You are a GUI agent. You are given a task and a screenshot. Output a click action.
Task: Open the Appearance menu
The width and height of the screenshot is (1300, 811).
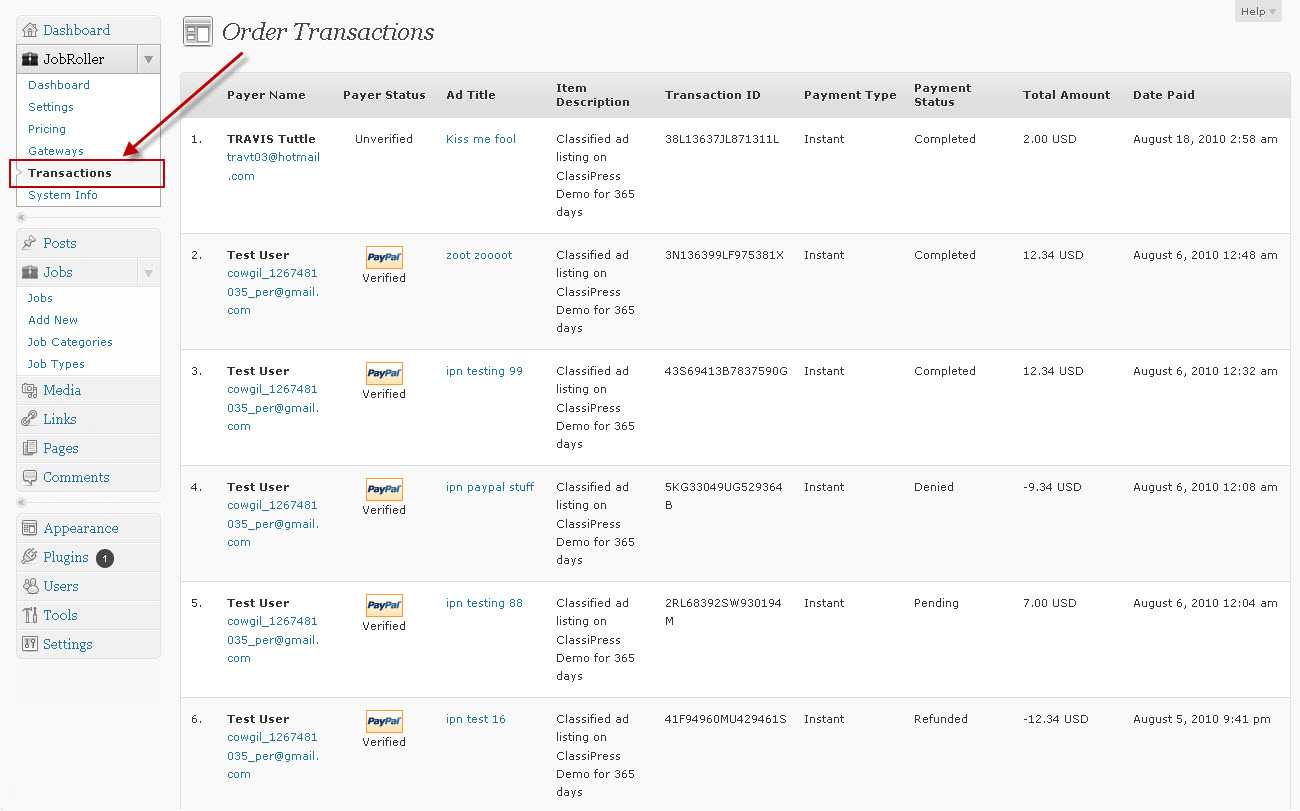[81, 528]
